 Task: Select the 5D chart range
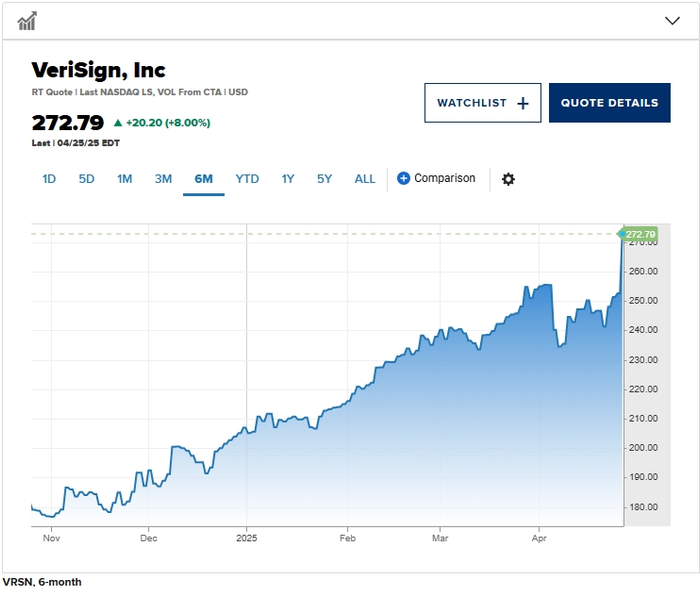click(x=87, y=179)
